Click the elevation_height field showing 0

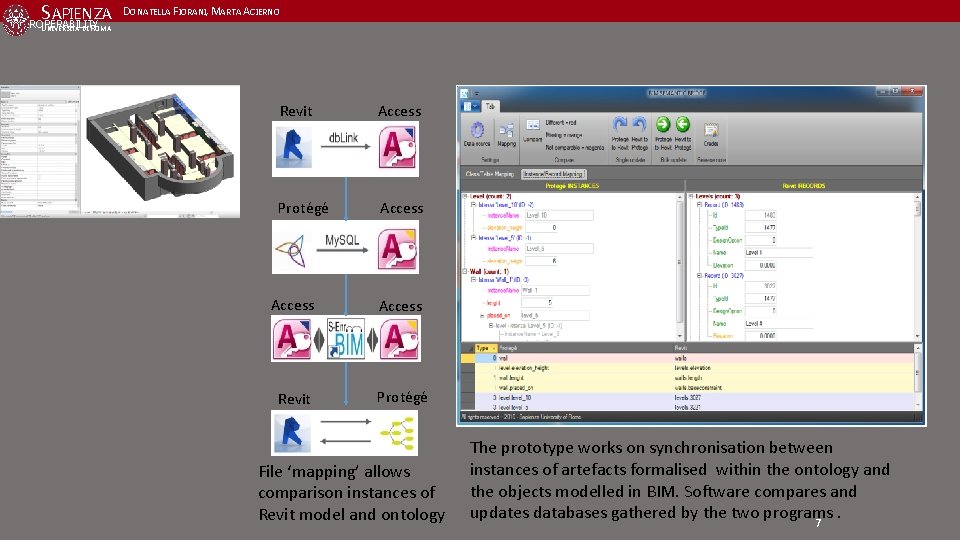click(x=542, y=228)
